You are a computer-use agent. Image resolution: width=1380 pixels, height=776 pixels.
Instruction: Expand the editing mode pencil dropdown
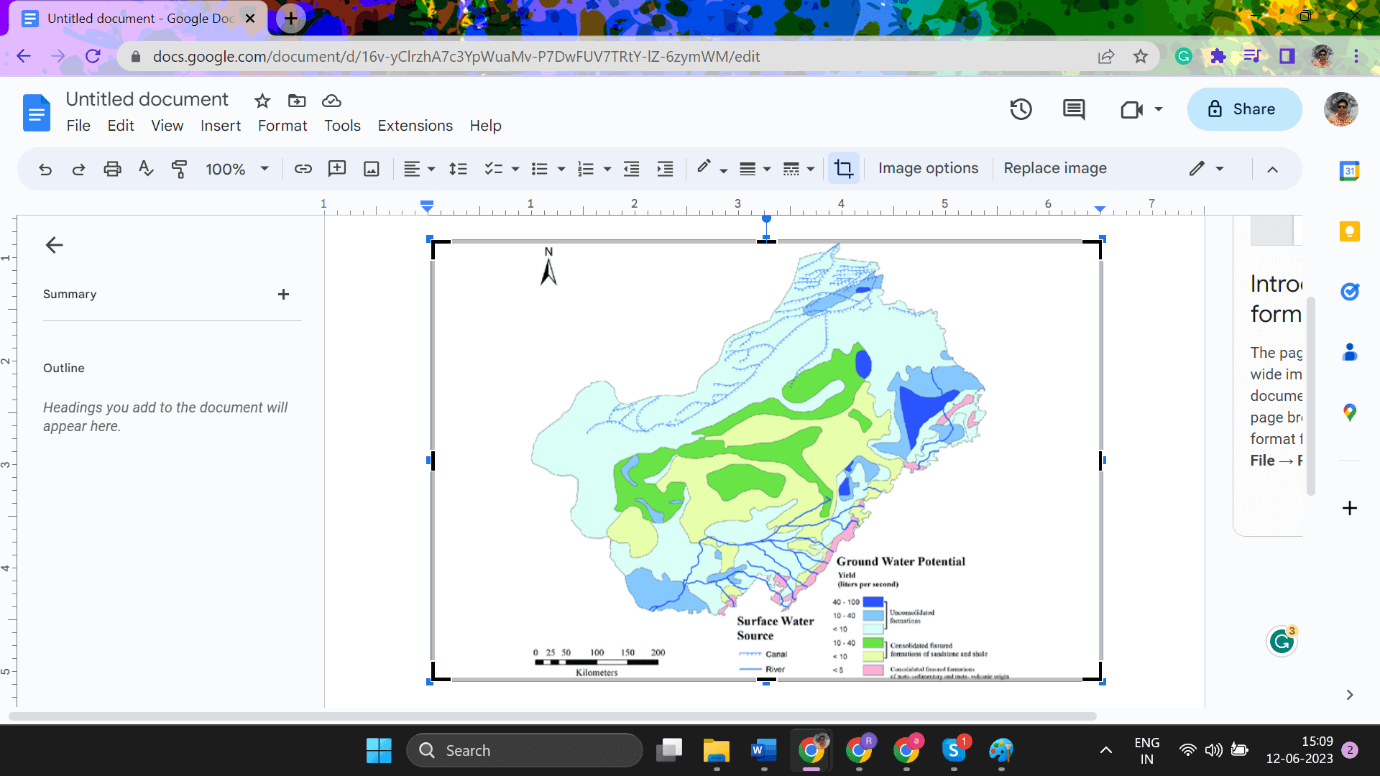[x=1206, y=169]
